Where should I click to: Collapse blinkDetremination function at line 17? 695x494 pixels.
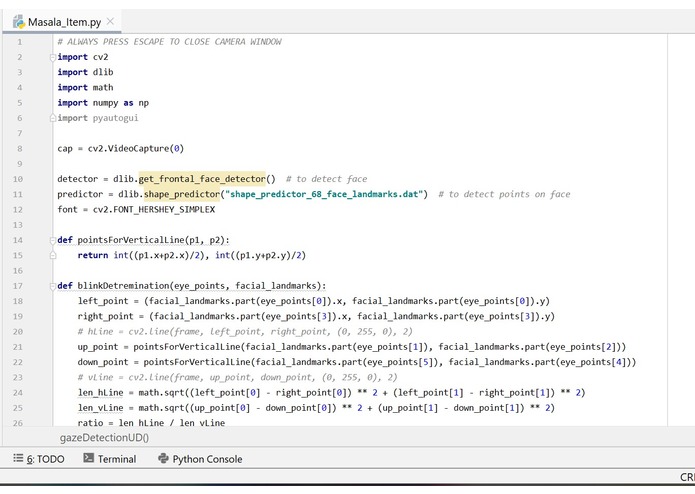tap(53, 286)
